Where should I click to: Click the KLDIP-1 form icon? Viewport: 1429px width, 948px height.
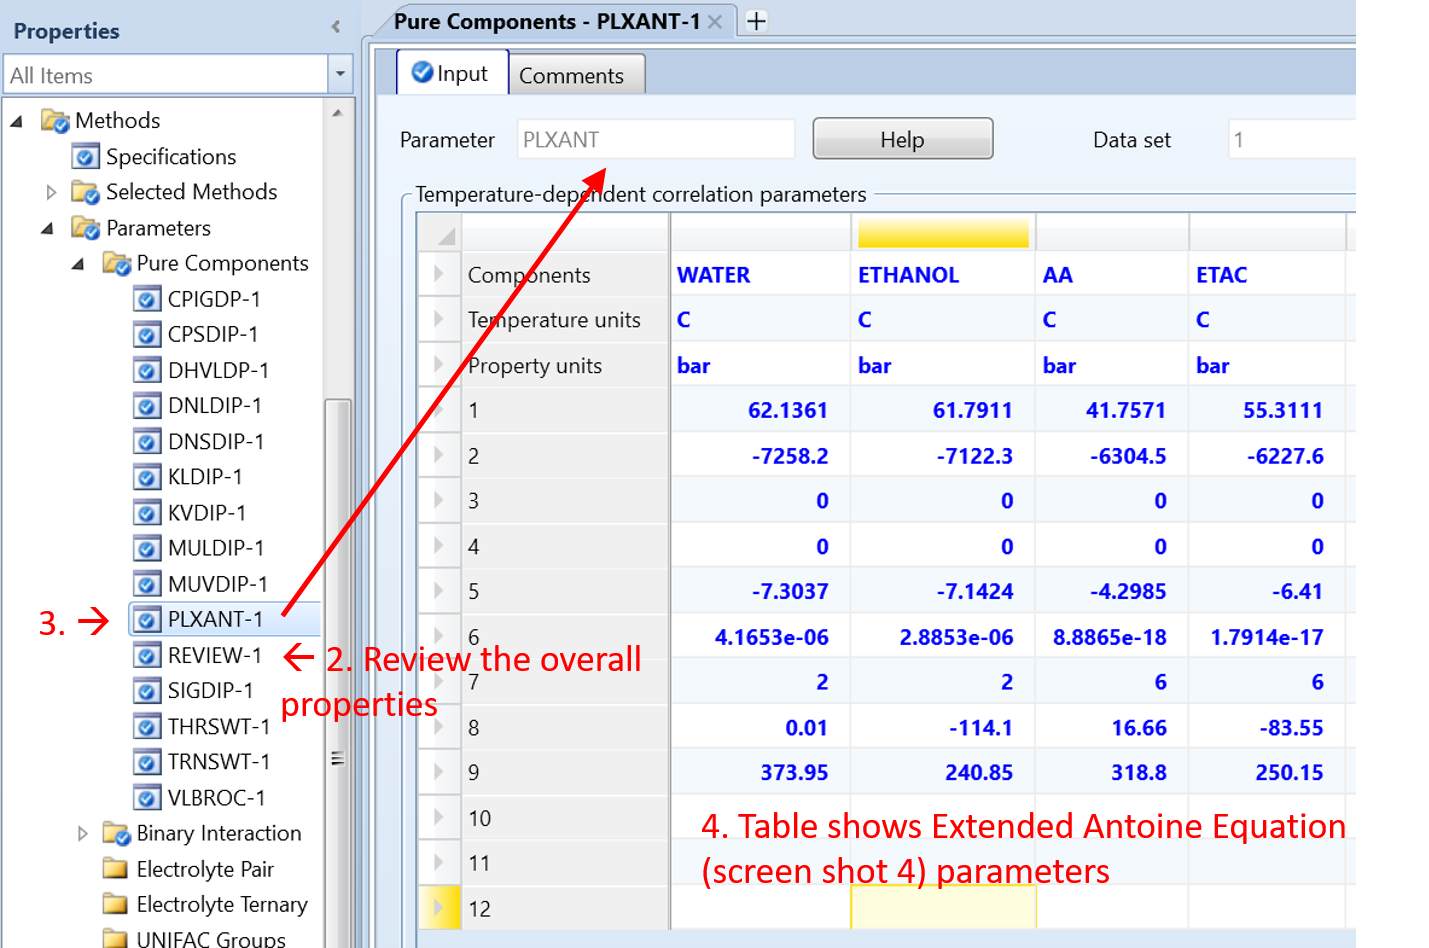147,477
